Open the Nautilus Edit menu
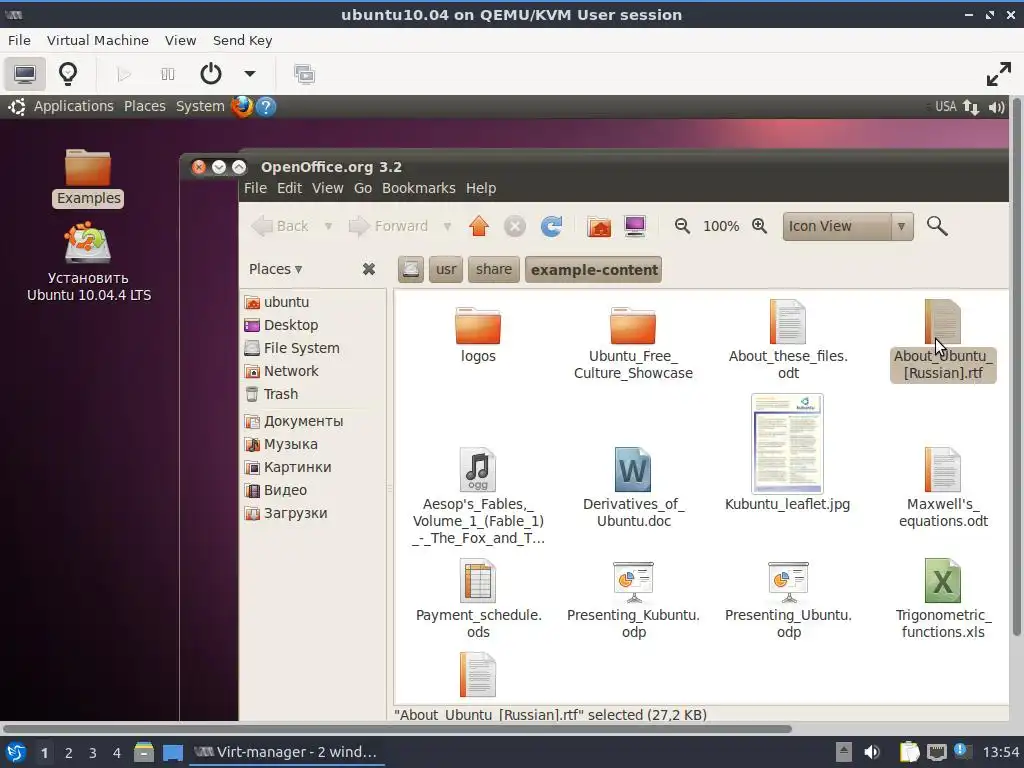Screen dimensions: 1024x768 (x=289, y=188)
